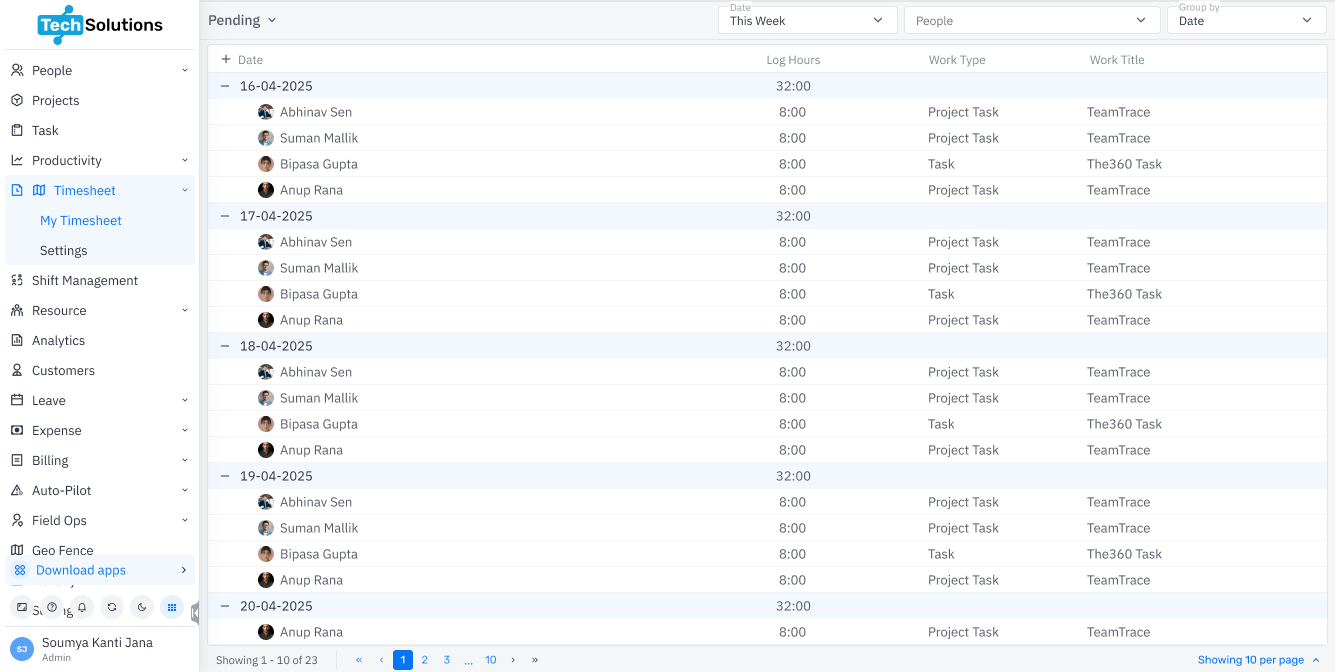This screenshot has width=1335, height=672.
Task: Collapse the 18-04-2025 date group
Action: (x=225, y=346)
